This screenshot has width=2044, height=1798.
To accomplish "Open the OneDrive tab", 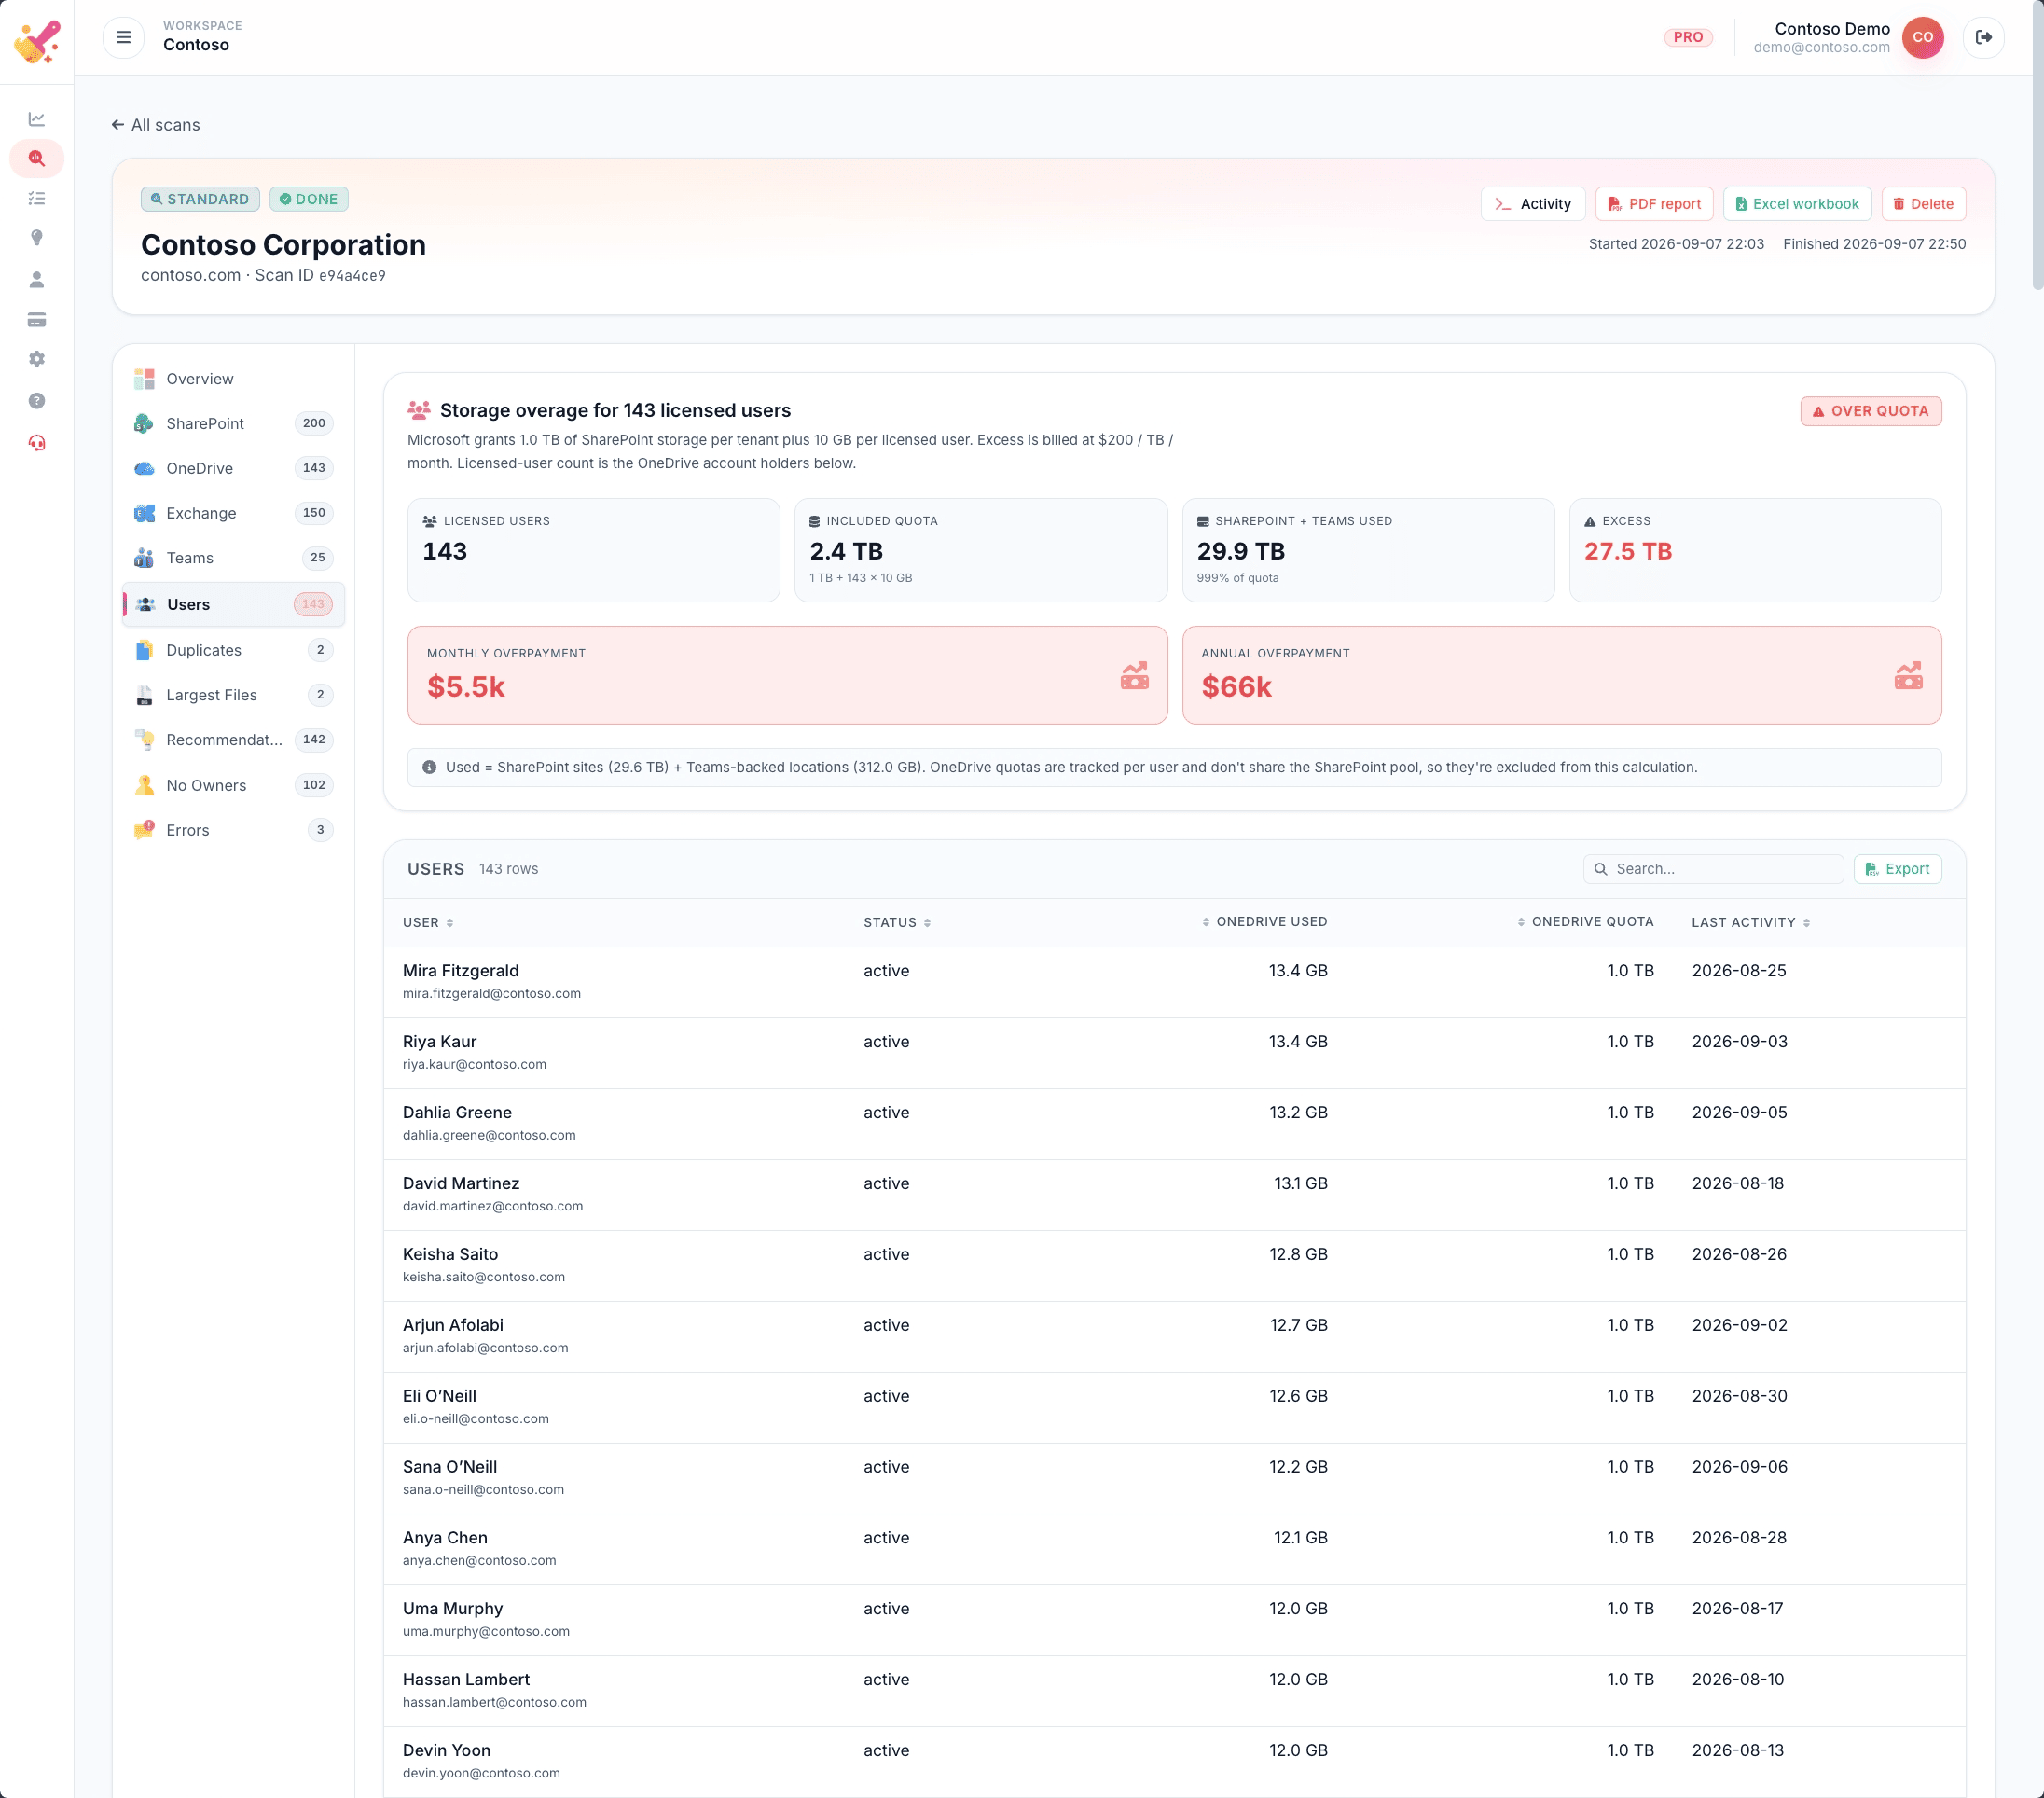I will point(233,468).
